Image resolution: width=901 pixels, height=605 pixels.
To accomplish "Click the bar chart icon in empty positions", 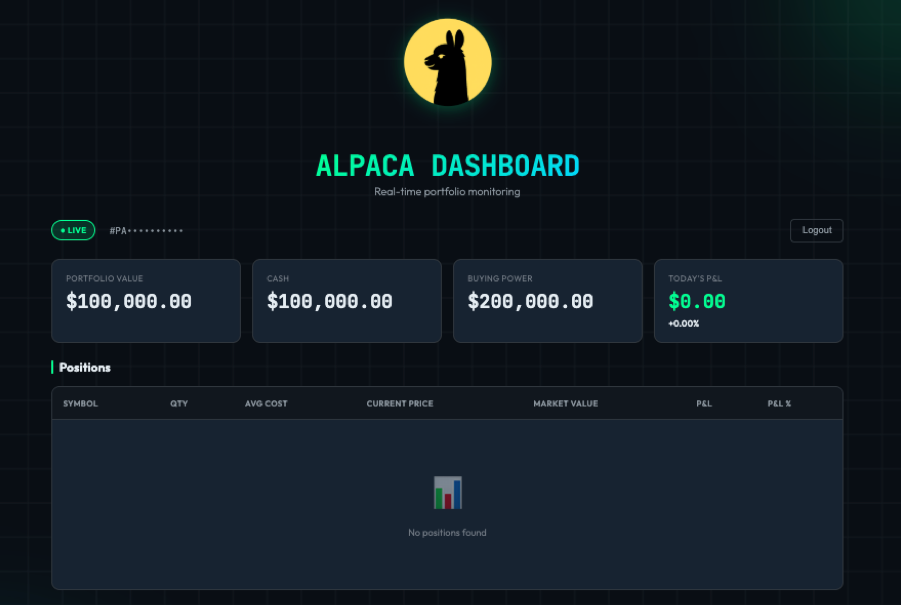I will point(448,492).
